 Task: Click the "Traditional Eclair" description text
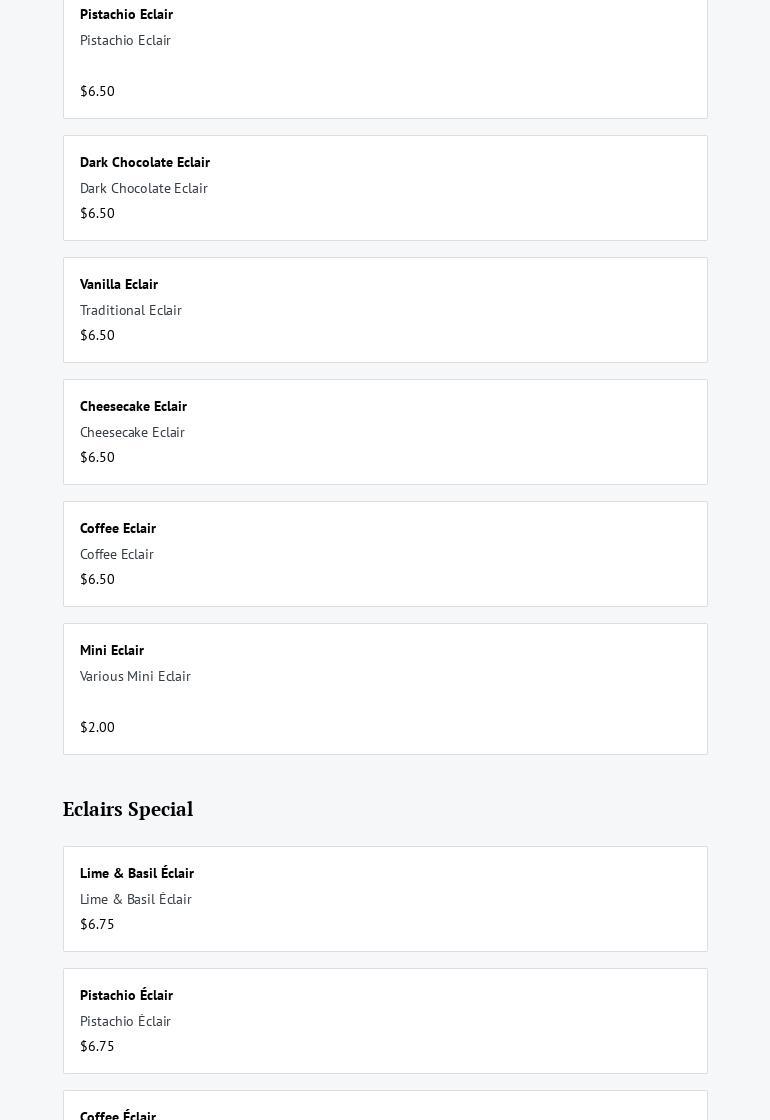(131, 310)
